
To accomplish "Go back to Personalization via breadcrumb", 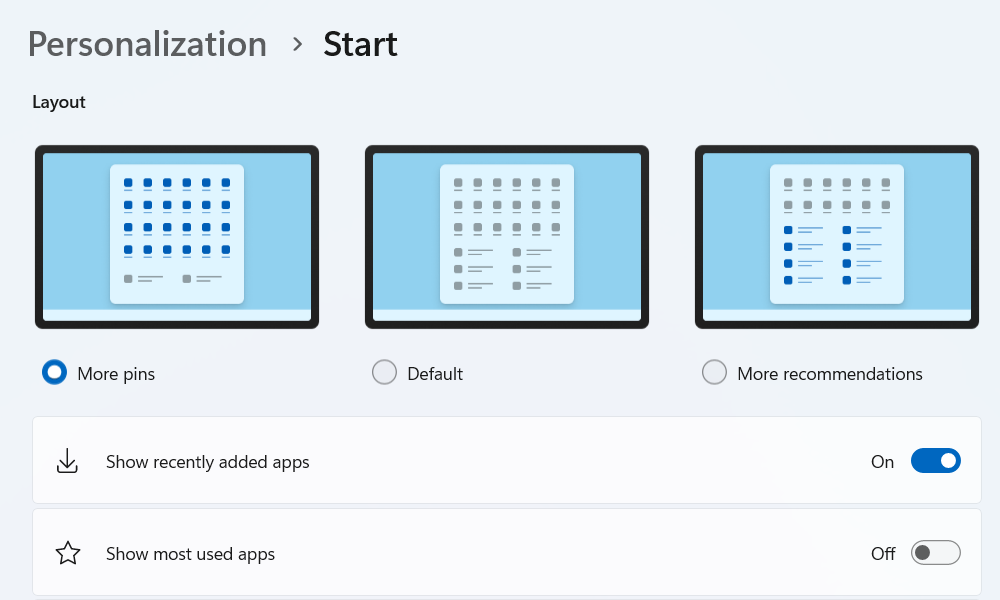I will point(147,44).
